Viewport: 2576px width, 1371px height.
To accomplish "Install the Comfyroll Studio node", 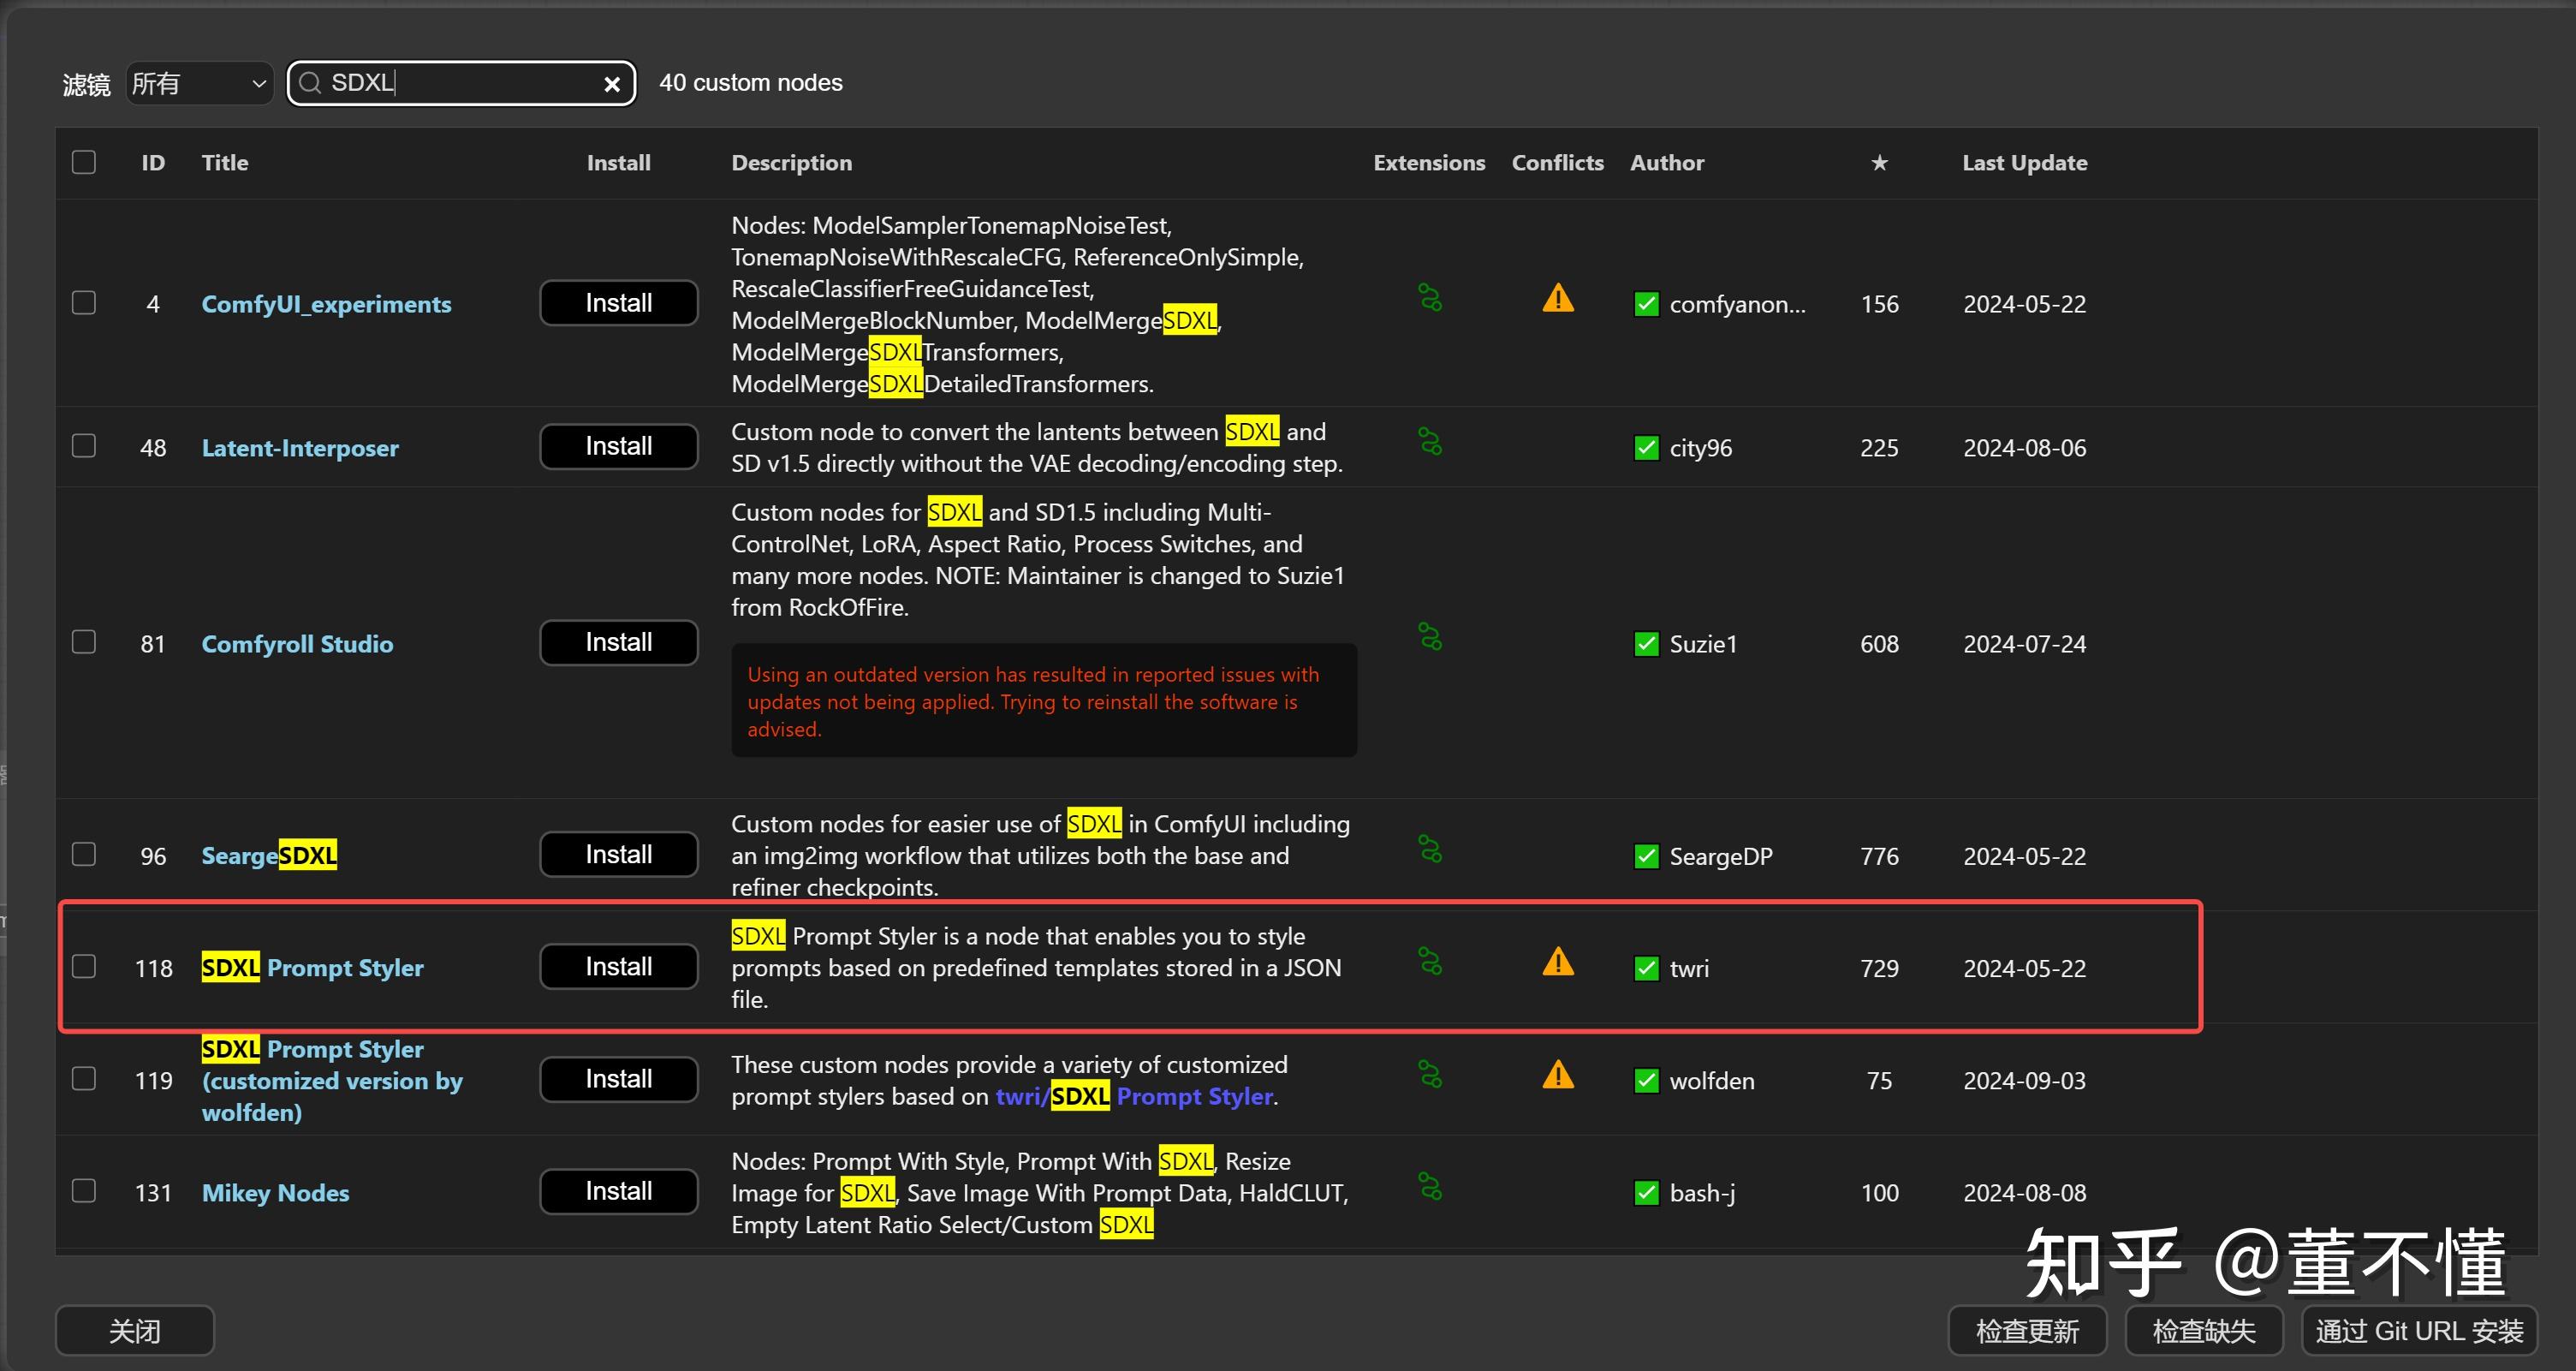I will coord(618,642).
